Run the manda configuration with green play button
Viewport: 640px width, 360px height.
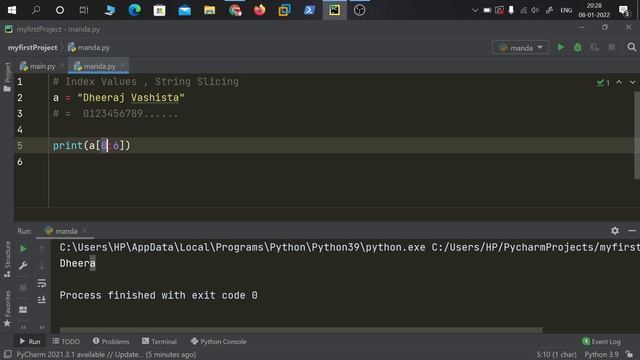pyautogui.click(x=561, y=47)
